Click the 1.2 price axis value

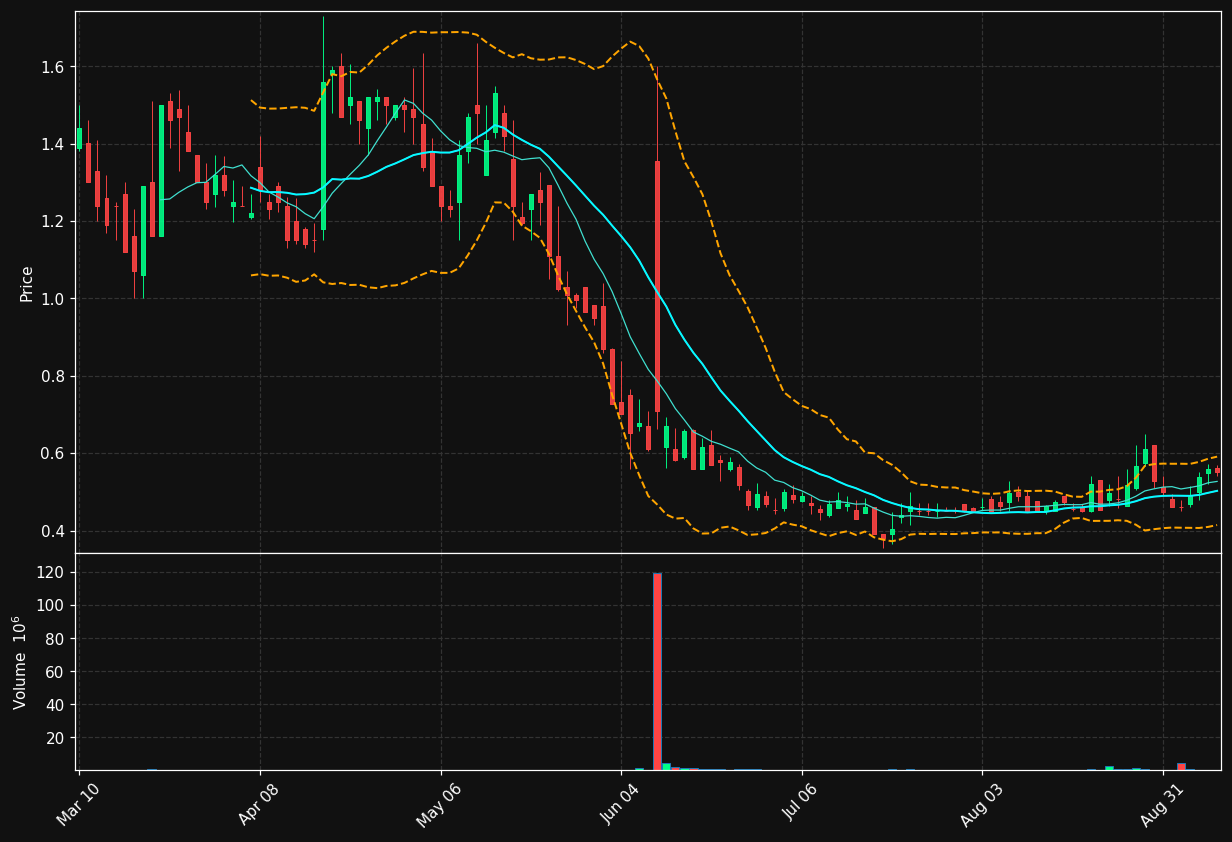(52, 221)
